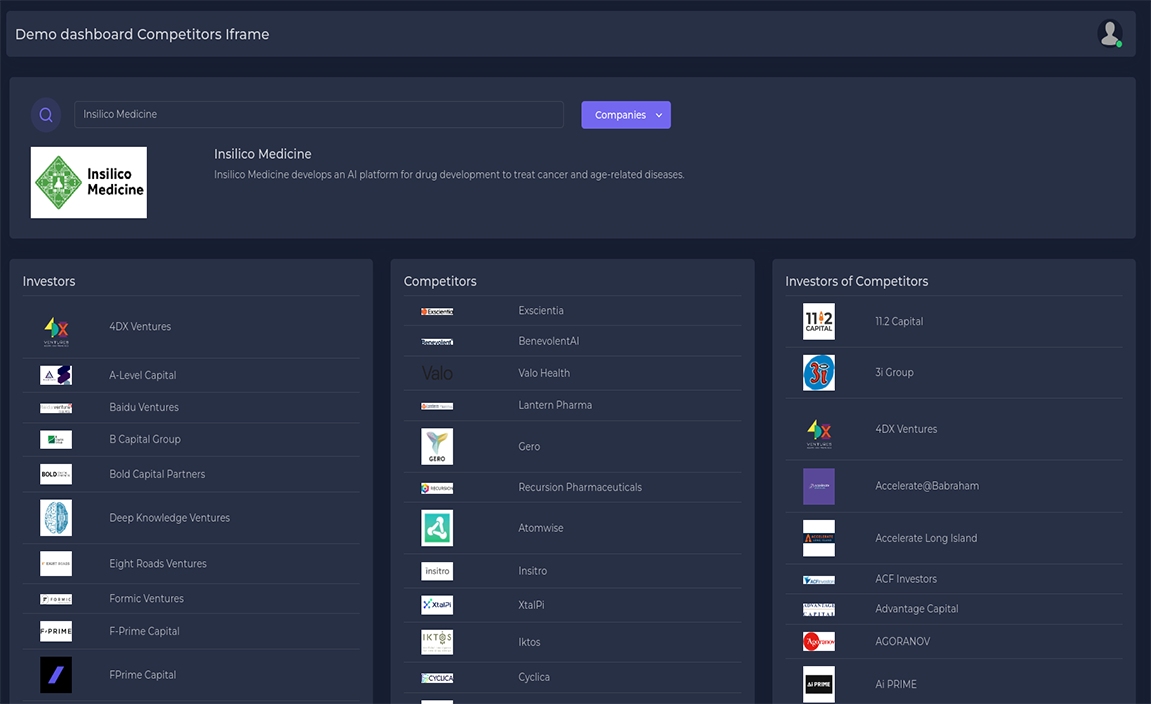Click the Gero competitor logo
The height and width of the screenshot is (704, 1151).
pyautogui.click(x=437, y=447)
